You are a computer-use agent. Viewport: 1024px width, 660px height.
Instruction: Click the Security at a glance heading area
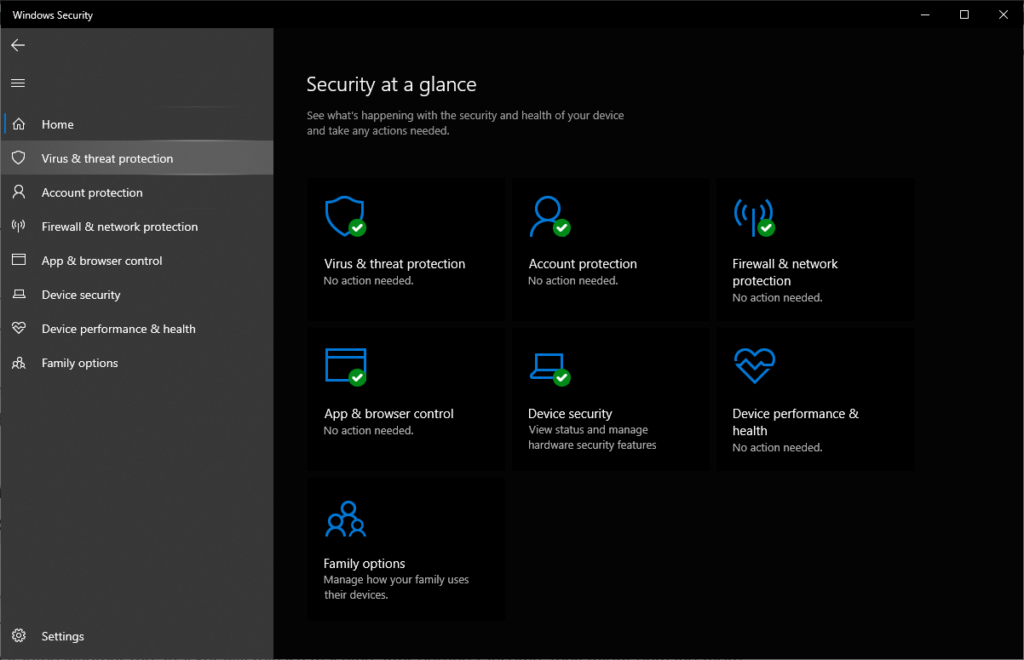(x=391, y=85)
